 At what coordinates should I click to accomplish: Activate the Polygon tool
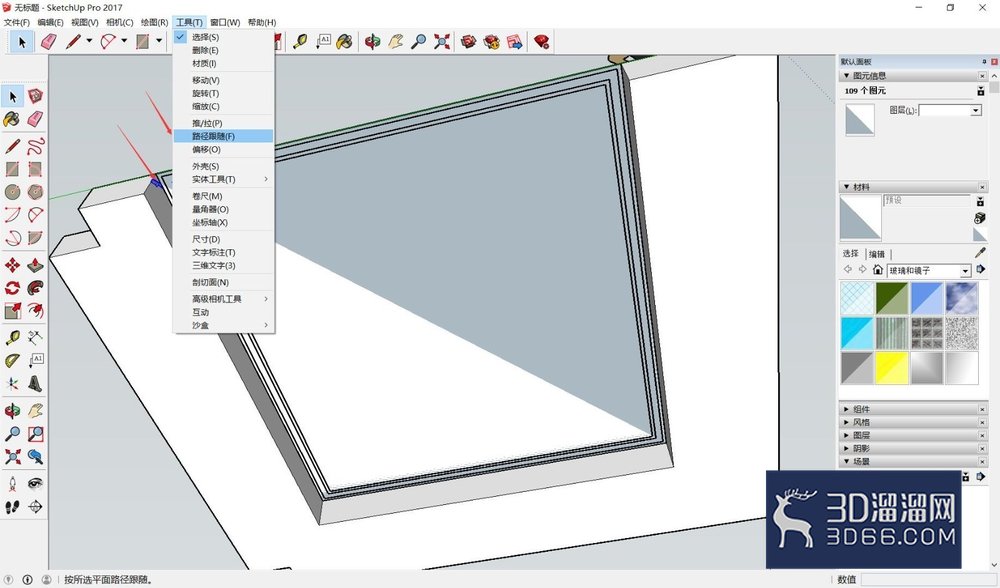pos(35,191)
